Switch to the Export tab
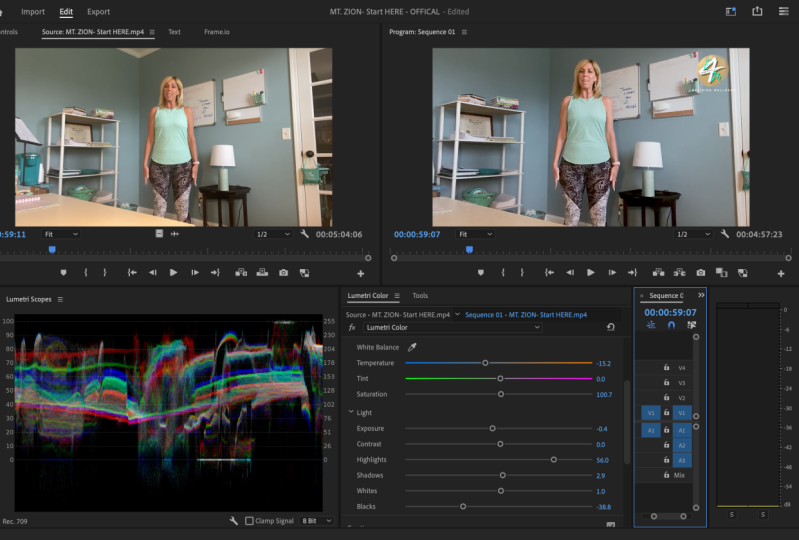799x540 pixels. pyautogui.click(x=98, y=11)
